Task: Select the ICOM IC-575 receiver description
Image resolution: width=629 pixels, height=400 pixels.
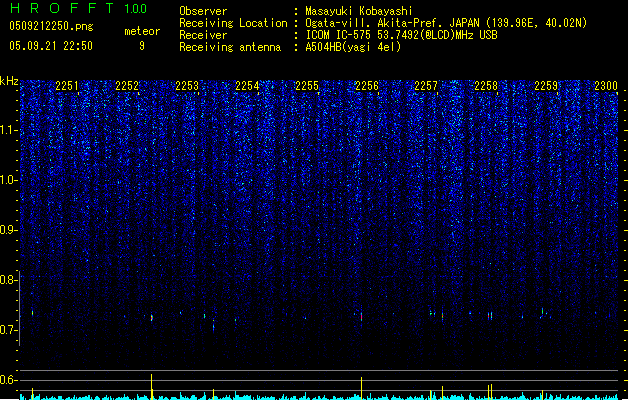Action: (401, 35)
